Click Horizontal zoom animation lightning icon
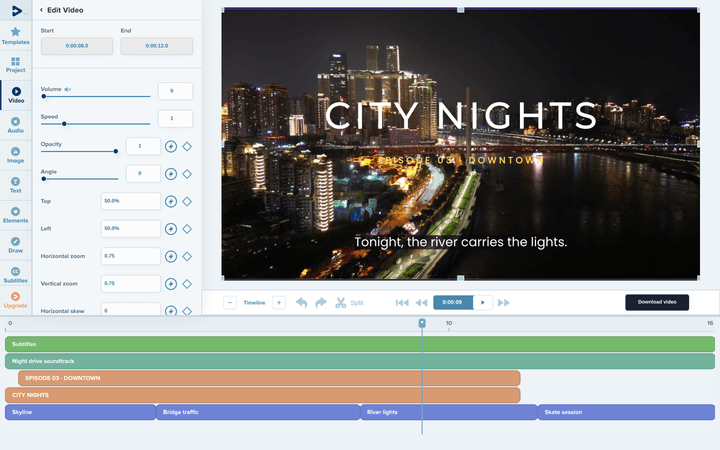This screenshot has height=450, width=720. (x=171, y=256)
